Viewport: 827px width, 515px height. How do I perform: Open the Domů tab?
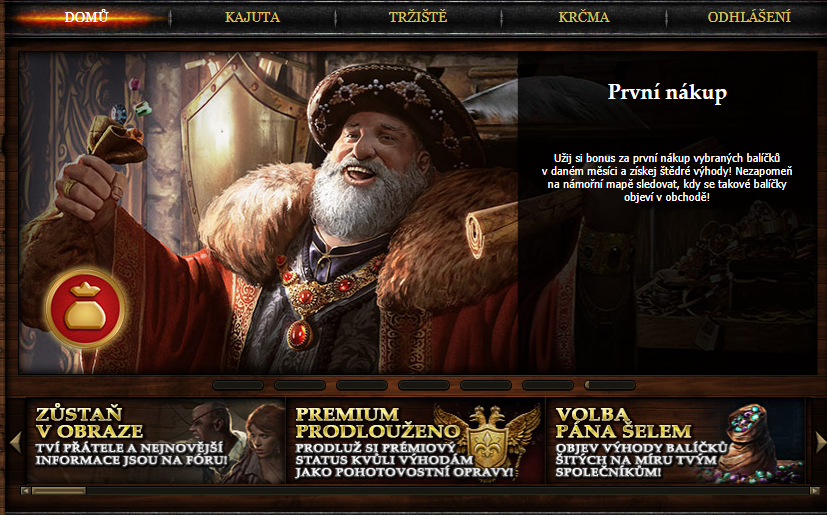coord(87,17)
